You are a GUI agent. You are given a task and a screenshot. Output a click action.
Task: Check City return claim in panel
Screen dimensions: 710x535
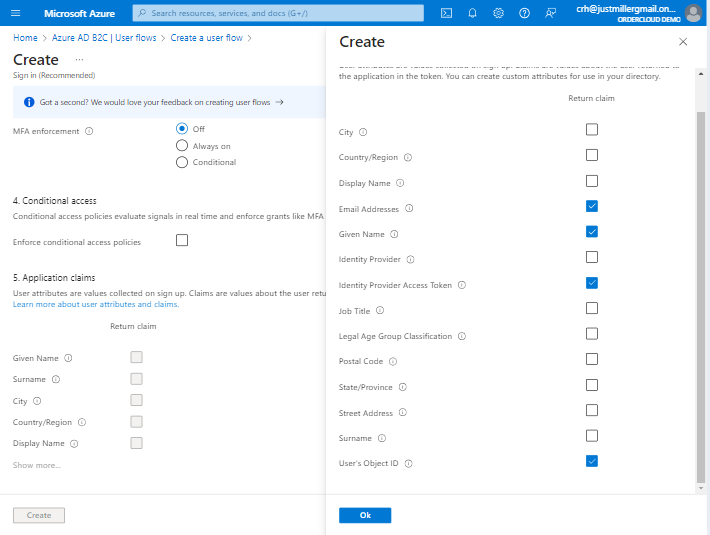click(x=592, y=129)
